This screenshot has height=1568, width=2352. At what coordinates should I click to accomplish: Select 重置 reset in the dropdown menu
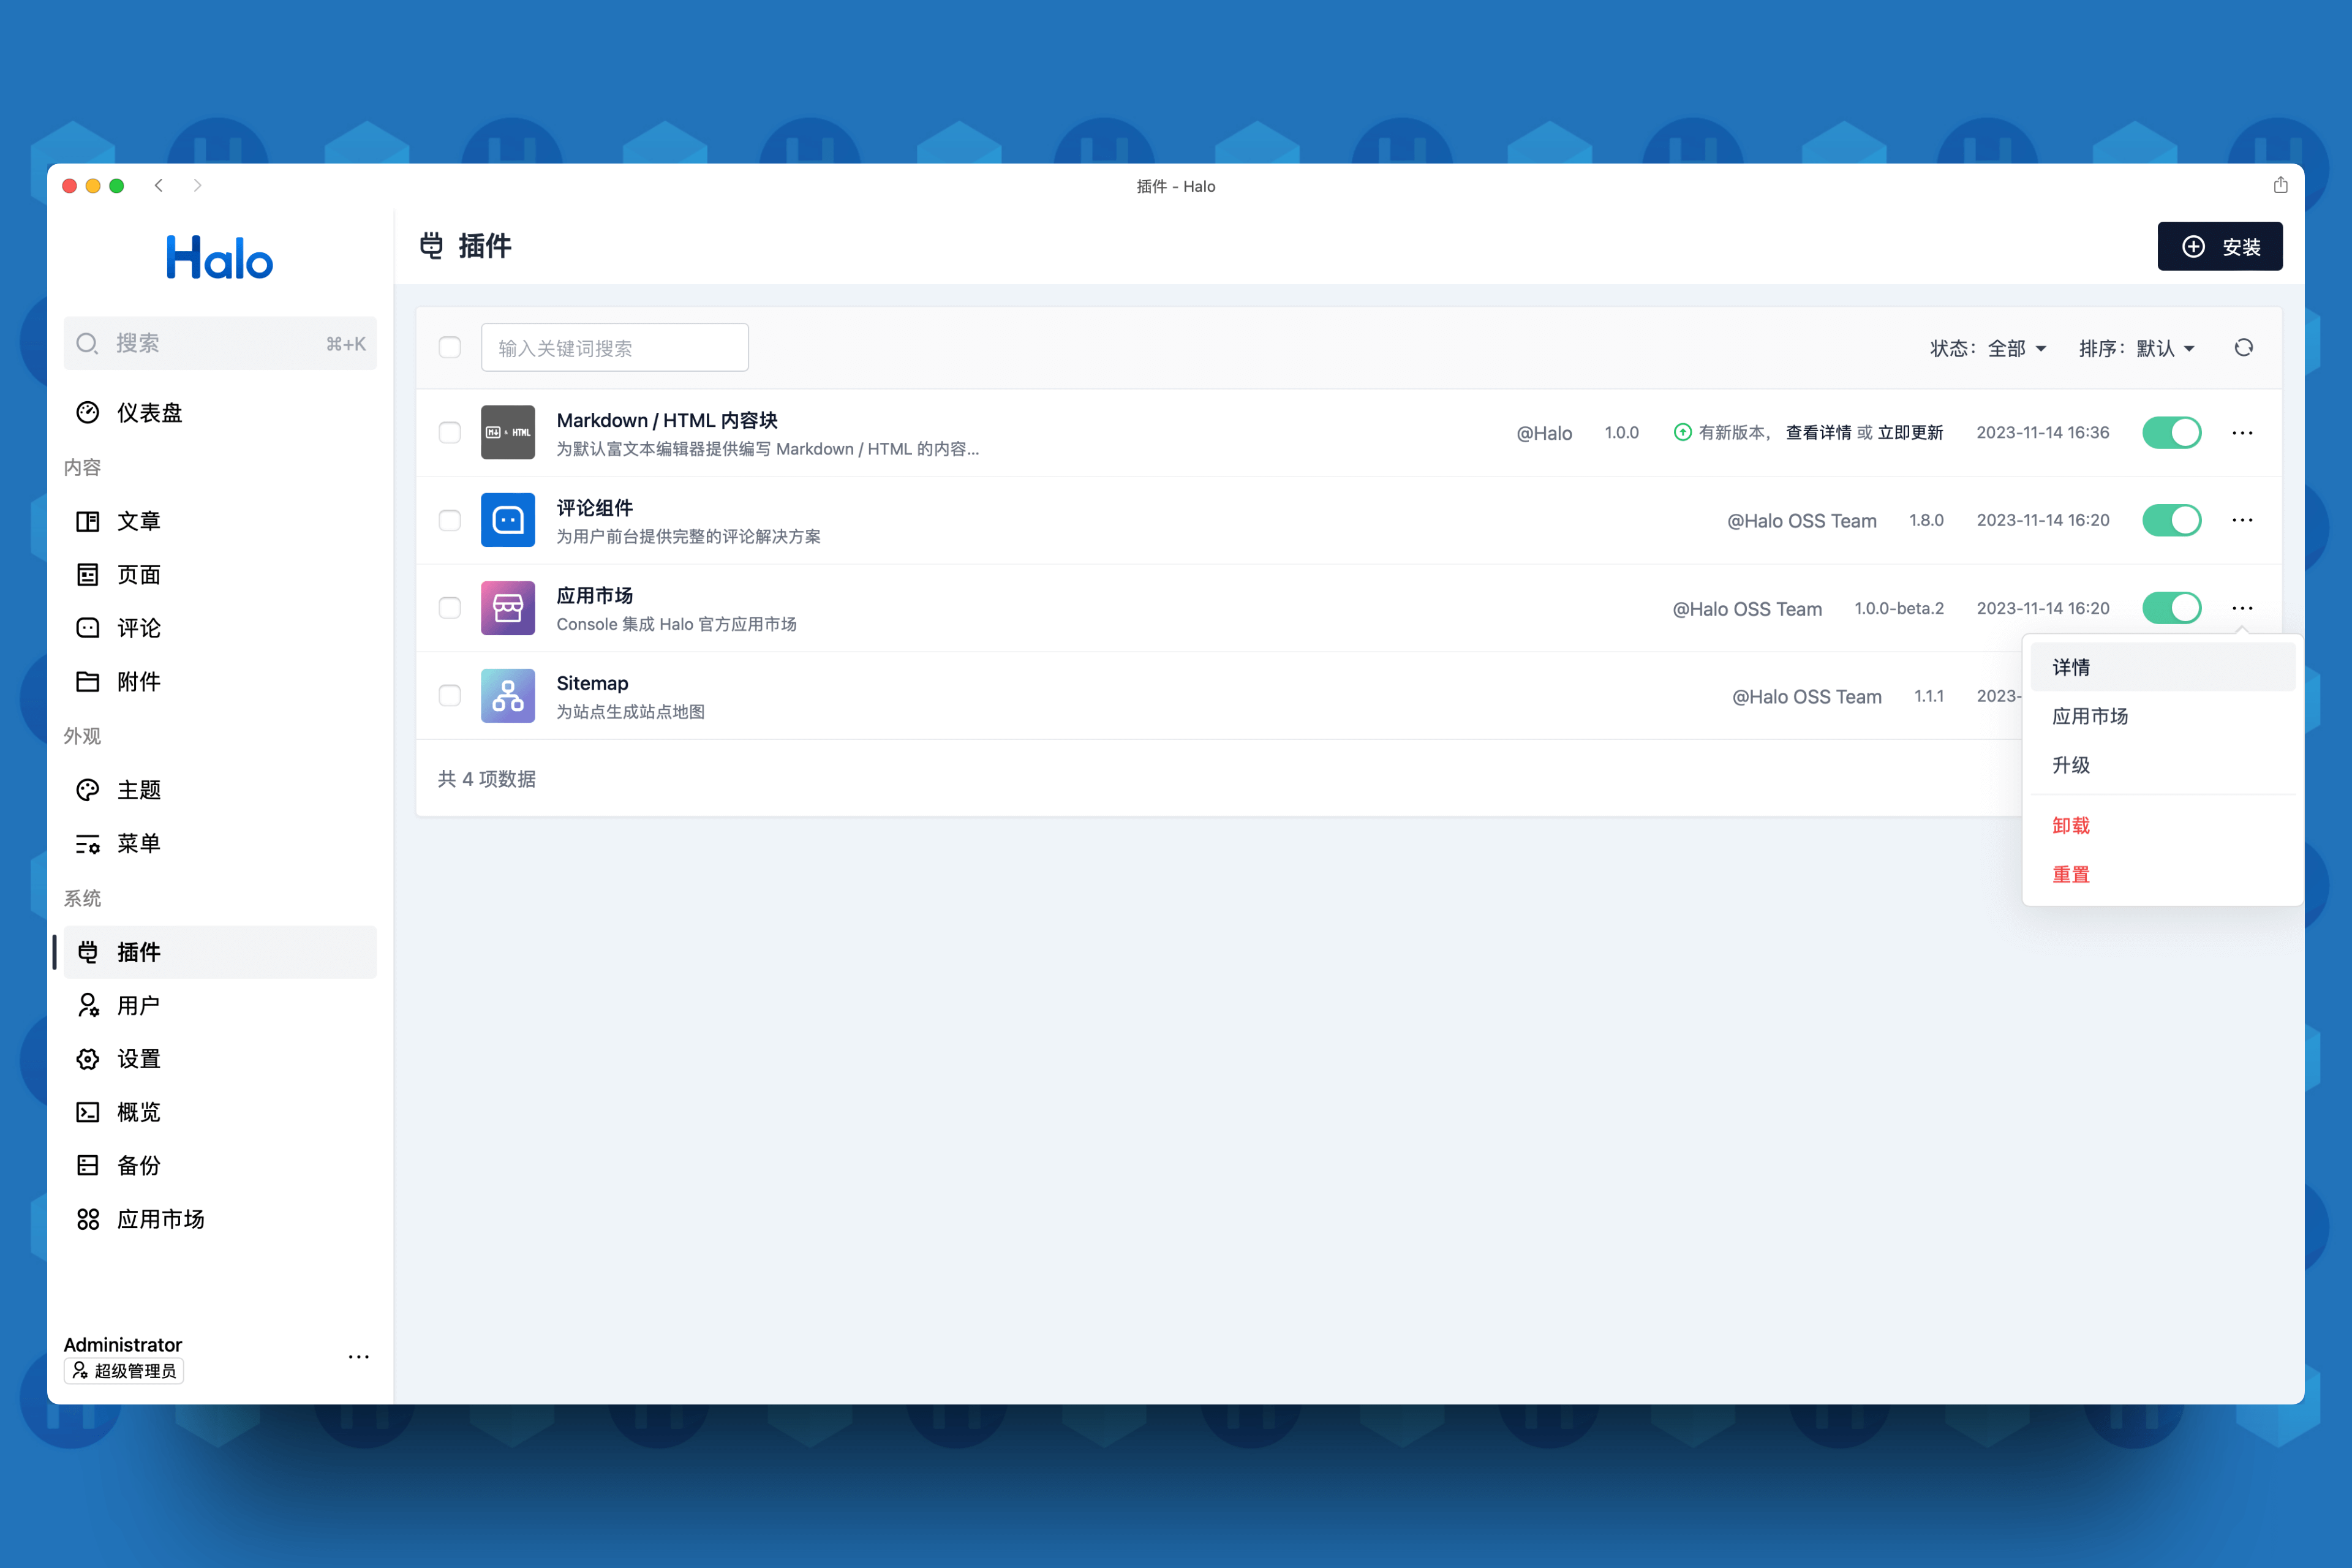(2163, 874)
